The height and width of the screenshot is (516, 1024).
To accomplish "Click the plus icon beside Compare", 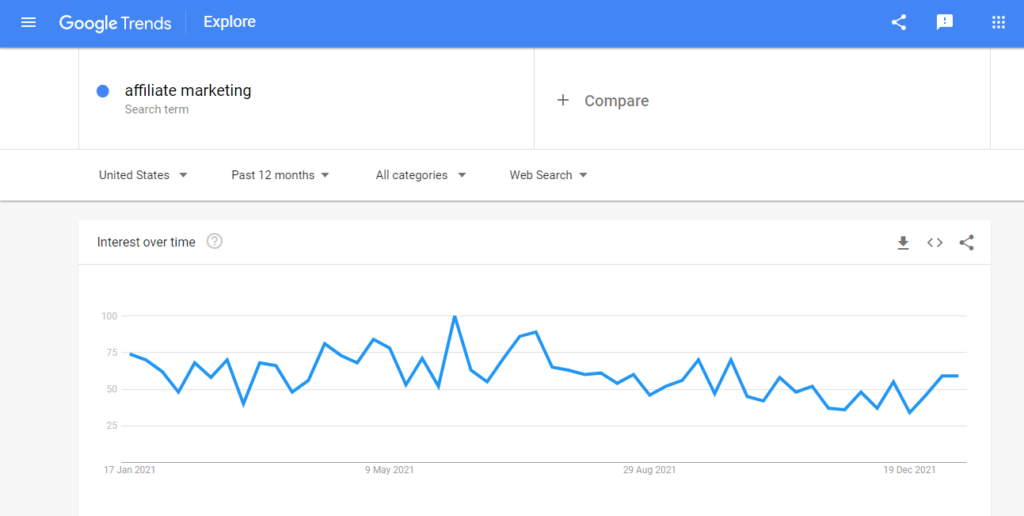I will click(563, 100).
